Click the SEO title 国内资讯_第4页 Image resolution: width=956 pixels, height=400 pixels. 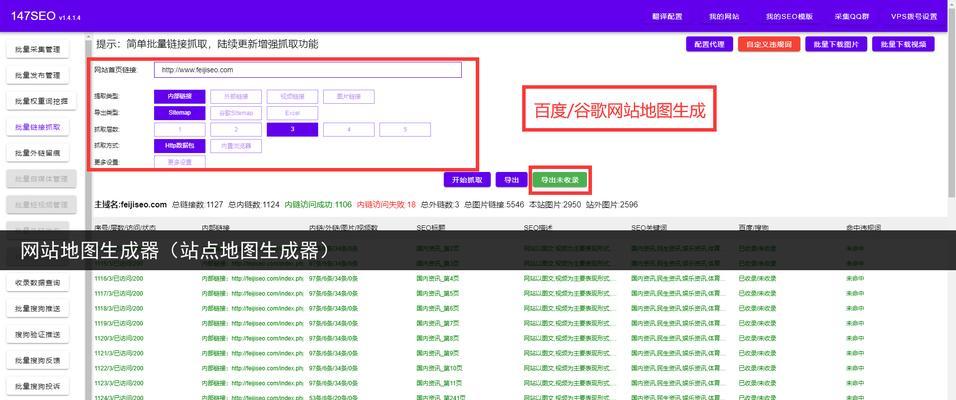click(438, 278)
